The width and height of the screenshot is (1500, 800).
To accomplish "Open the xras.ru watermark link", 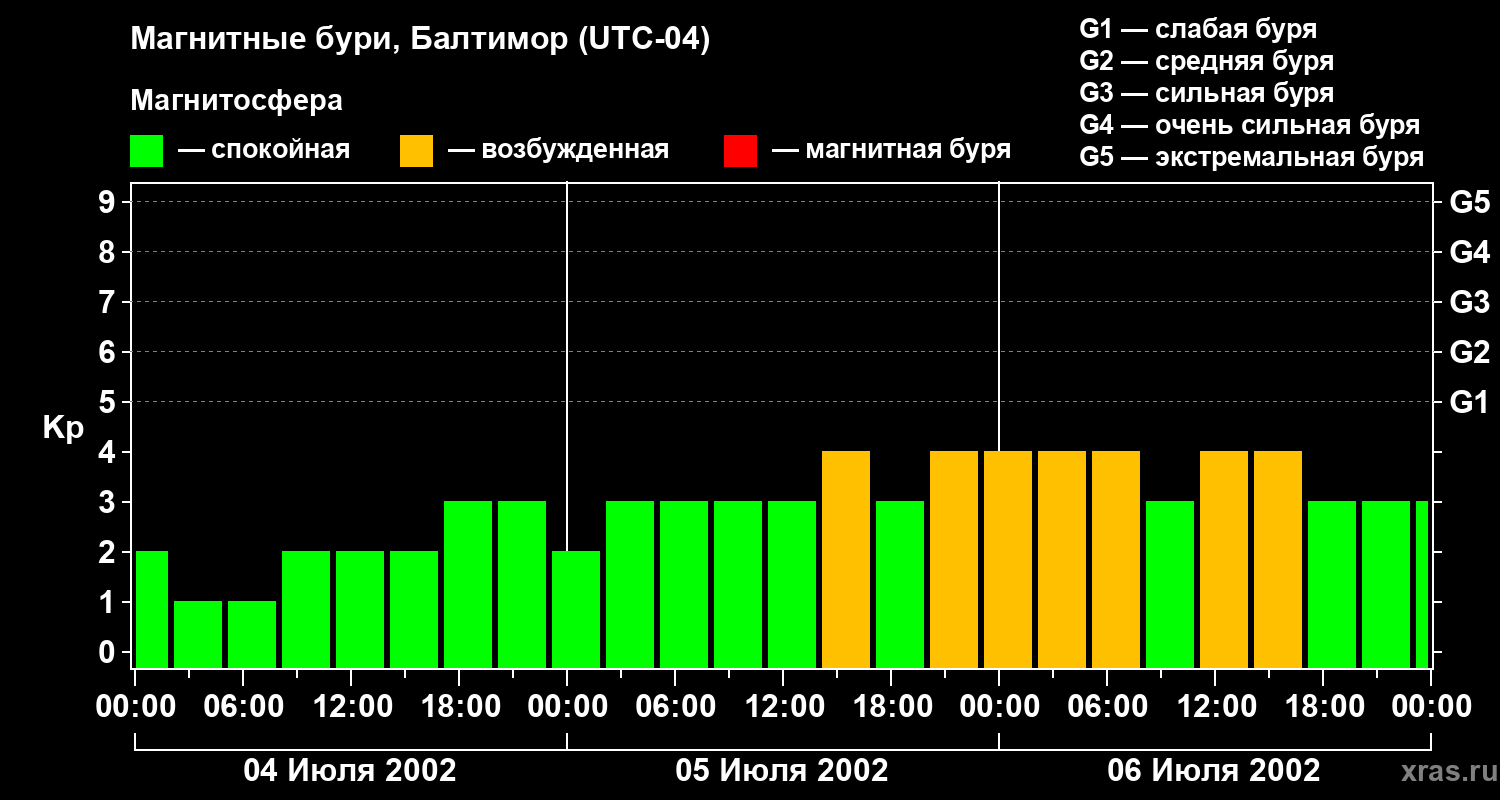I will pyautogui.click(x=1444, y=771).
